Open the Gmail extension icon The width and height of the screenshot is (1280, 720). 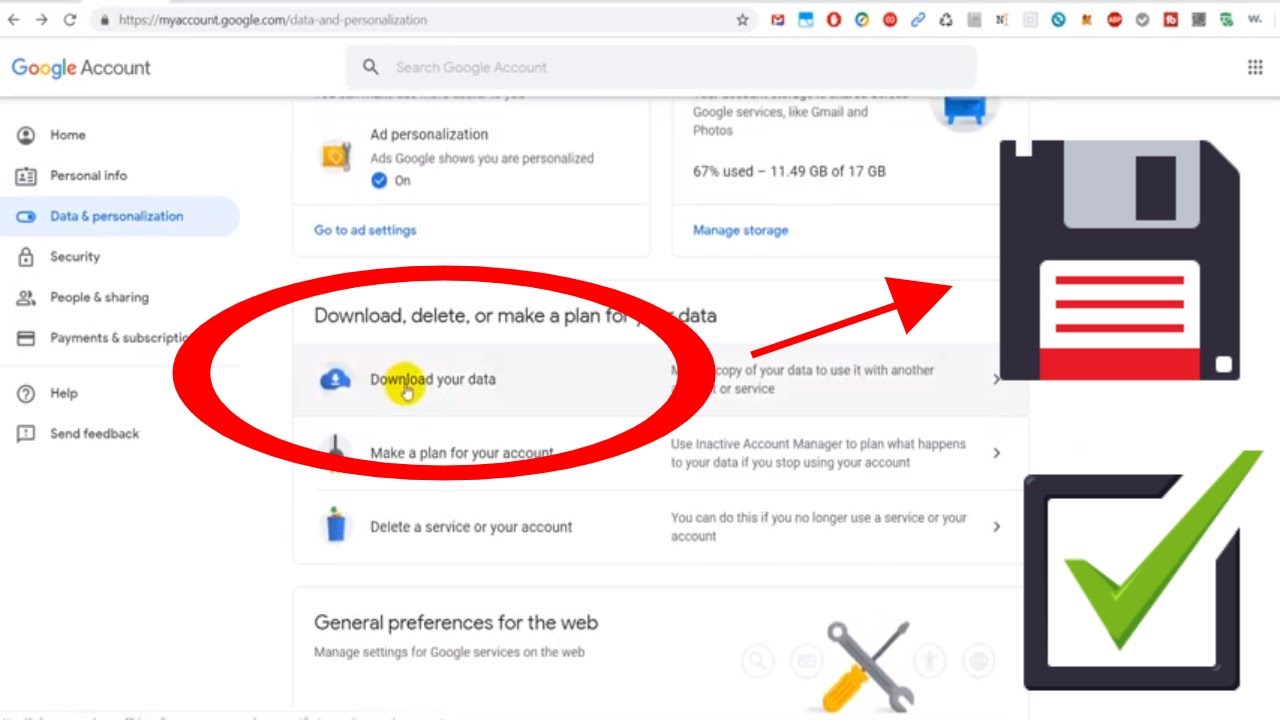(x=778, y=20)
